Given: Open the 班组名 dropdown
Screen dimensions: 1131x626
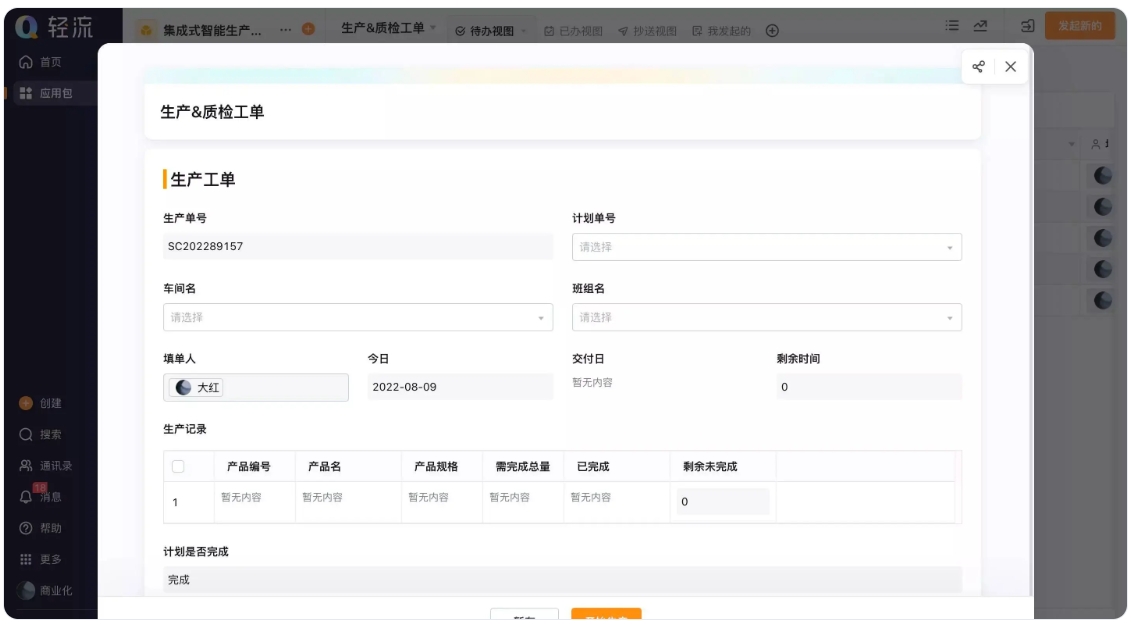Looking at the screenshot, I should [767, 317].
